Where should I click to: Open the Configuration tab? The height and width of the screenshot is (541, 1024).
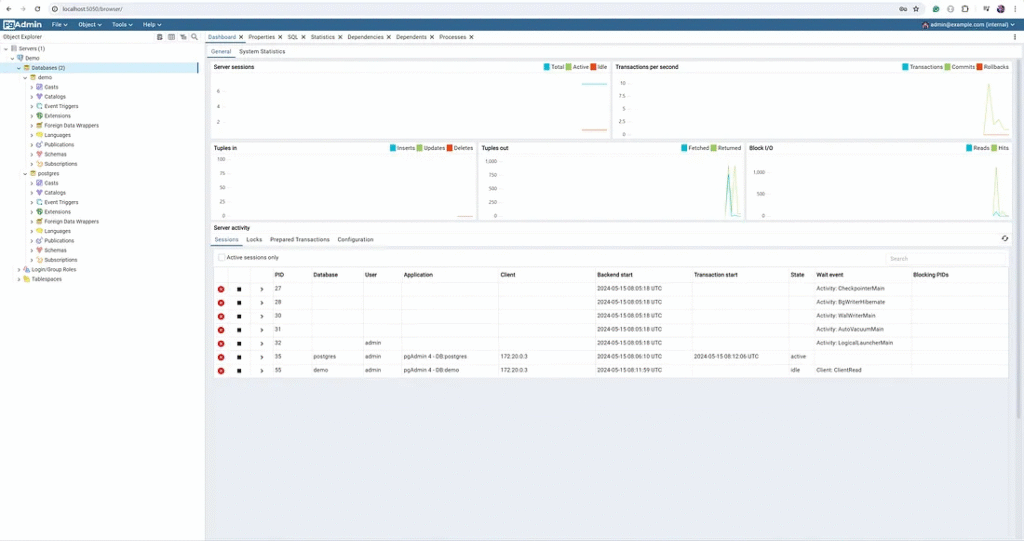[x=355, y=240]
